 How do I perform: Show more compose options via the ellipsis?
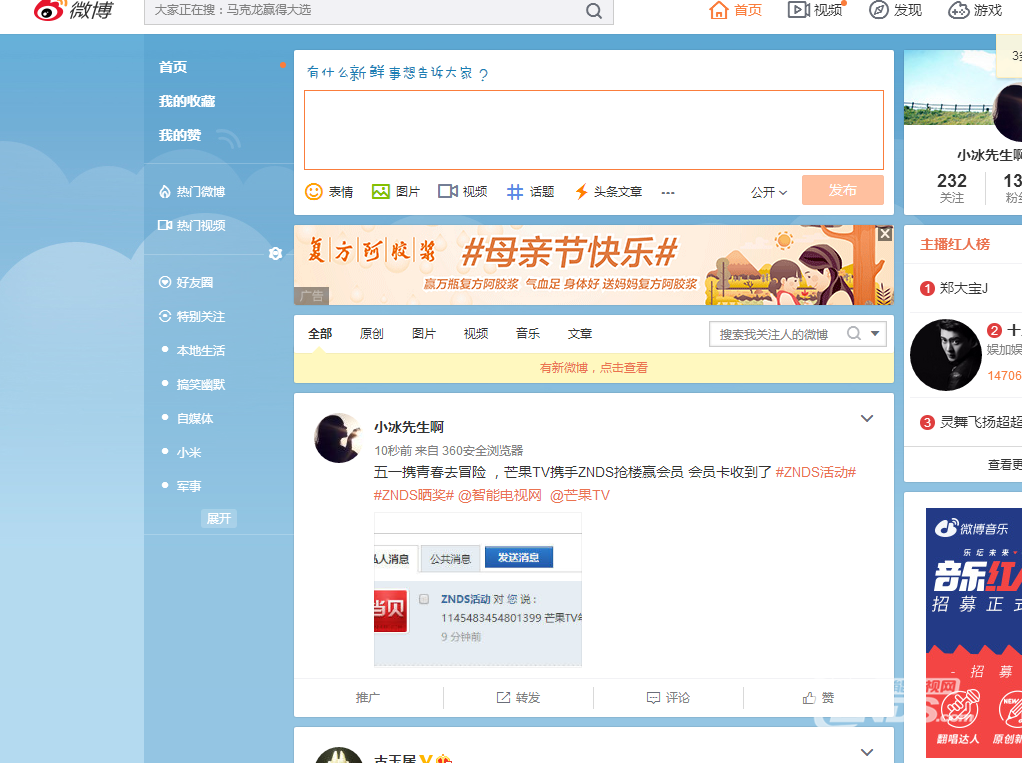click(668, 192)
